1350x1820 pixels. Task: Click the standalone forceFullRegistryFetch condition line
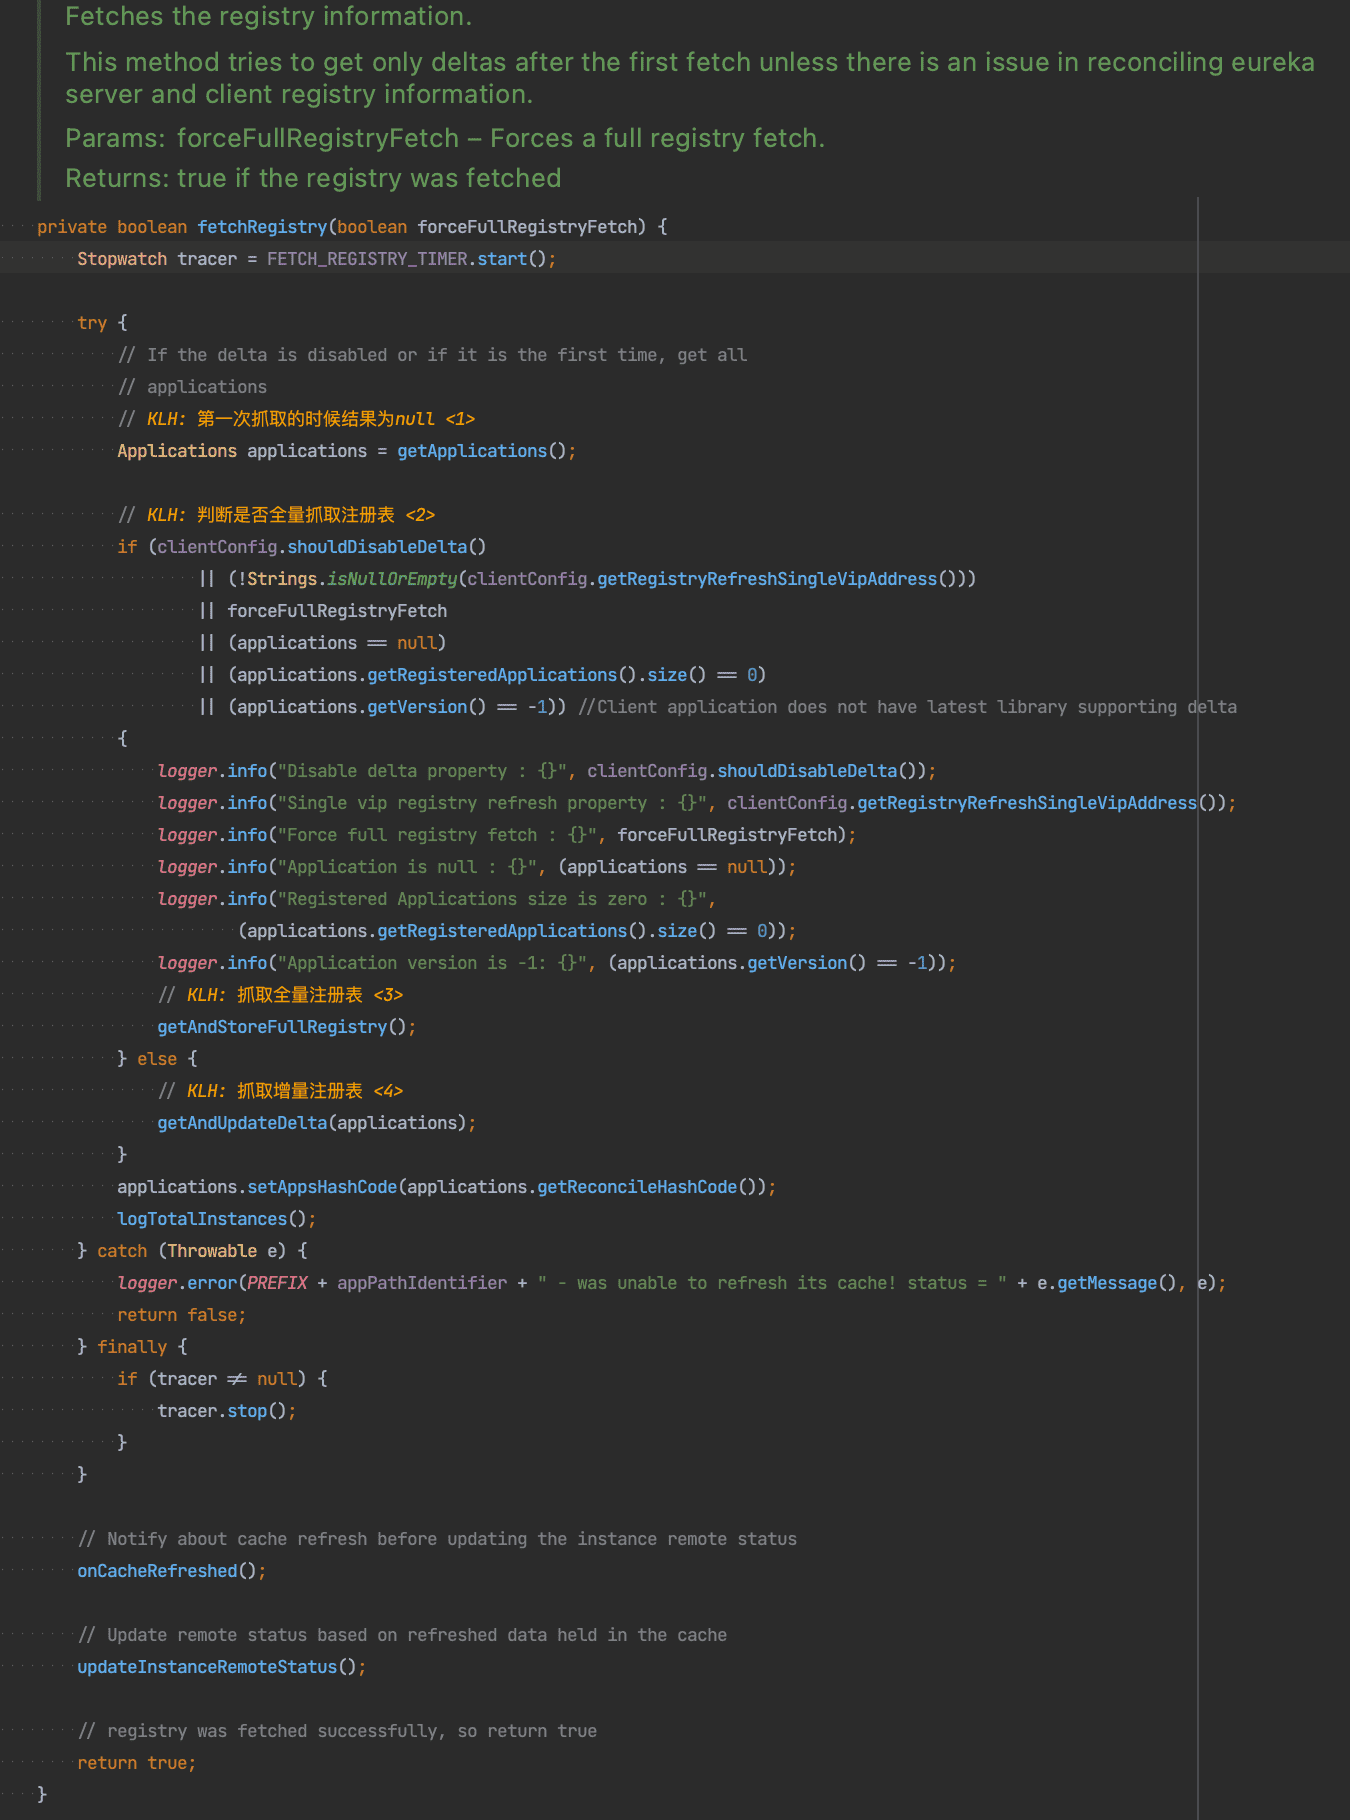click(337, 611)
